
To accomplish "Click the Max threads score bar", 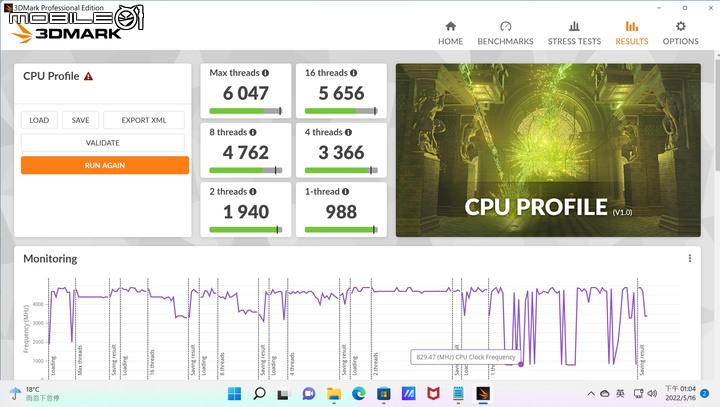I will pyautogui.click(x=246, y=111).
